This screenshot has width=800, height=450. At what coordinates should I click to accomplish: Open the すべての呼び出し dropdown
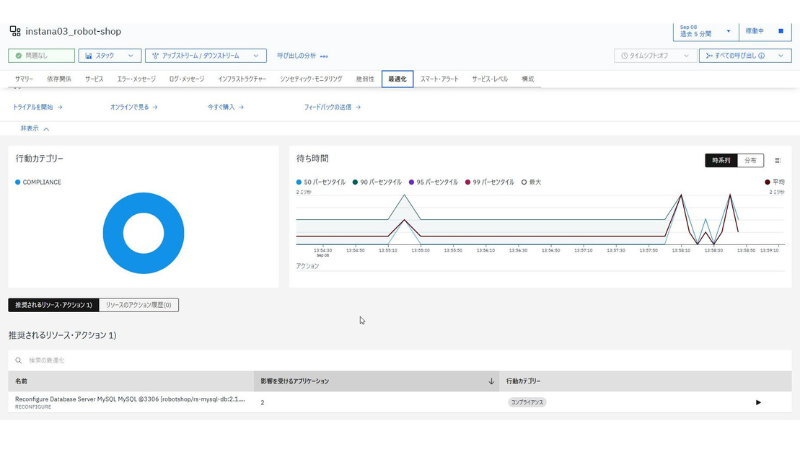(745, 56)
